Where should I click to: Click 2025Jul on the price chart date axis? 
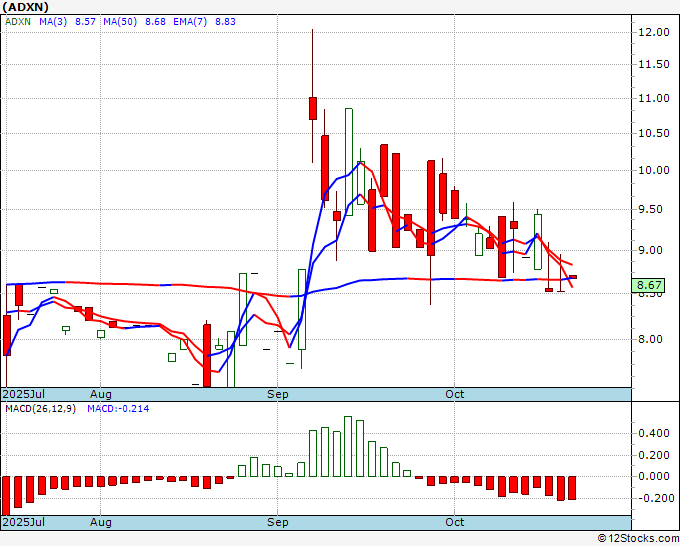(23, 394)
